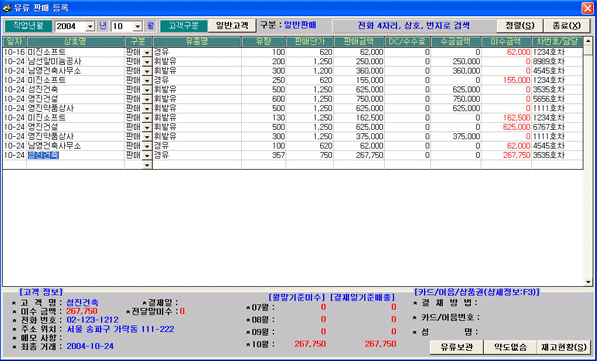
Task: Click the 상호명 column header
Action: click(x=76, y=42)
